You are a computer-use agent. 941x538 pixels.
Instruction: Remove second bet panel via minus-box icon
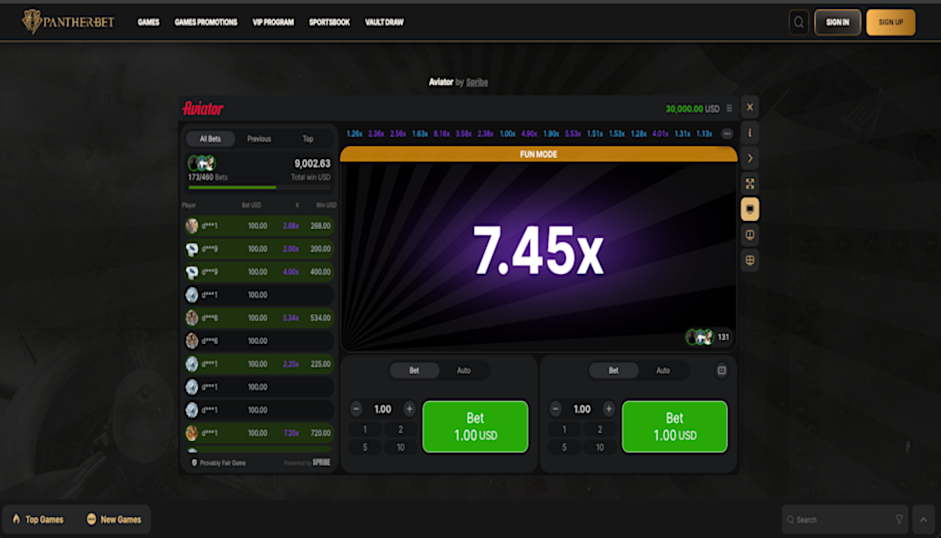pos(721,370)
